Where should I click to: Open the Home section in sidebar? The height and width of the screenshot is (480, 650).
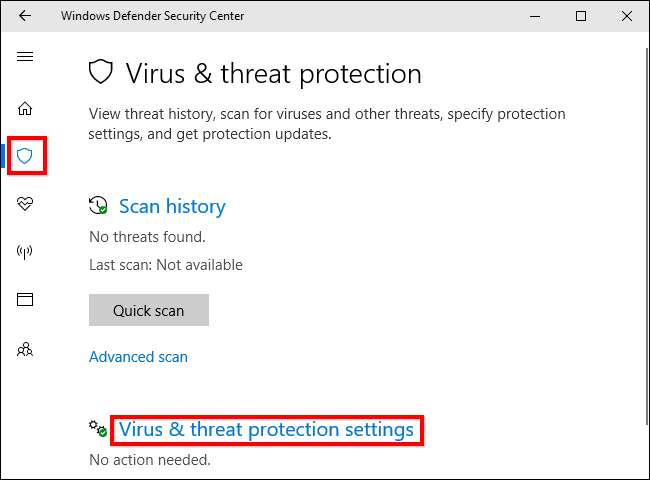tap(25, 108)
